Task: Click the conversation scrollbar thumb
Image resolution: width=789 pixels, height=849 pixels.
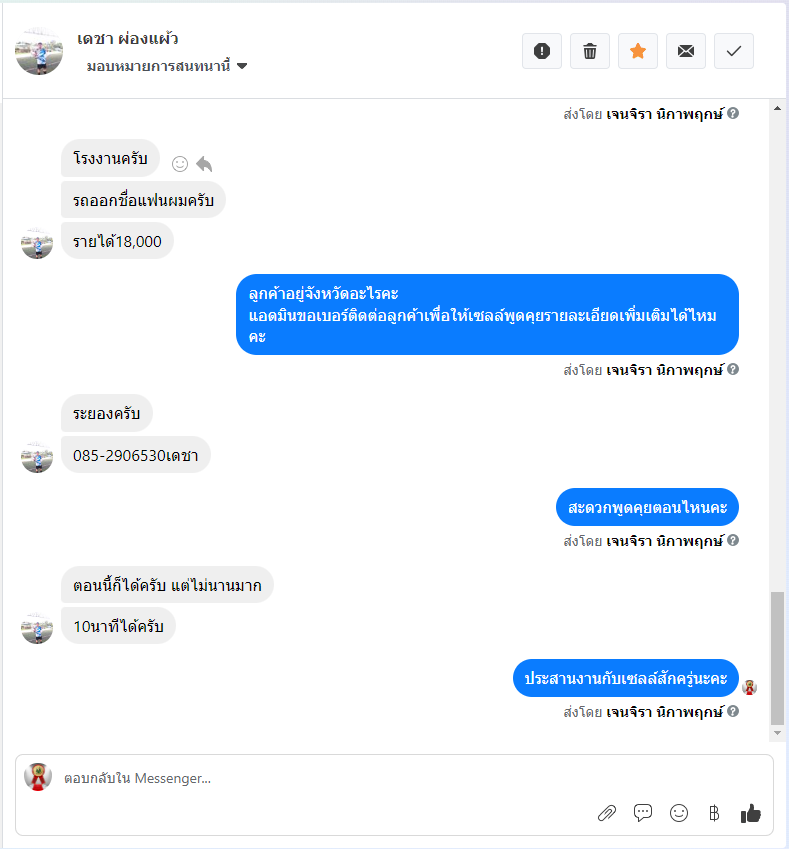Action: click(777, 658)
